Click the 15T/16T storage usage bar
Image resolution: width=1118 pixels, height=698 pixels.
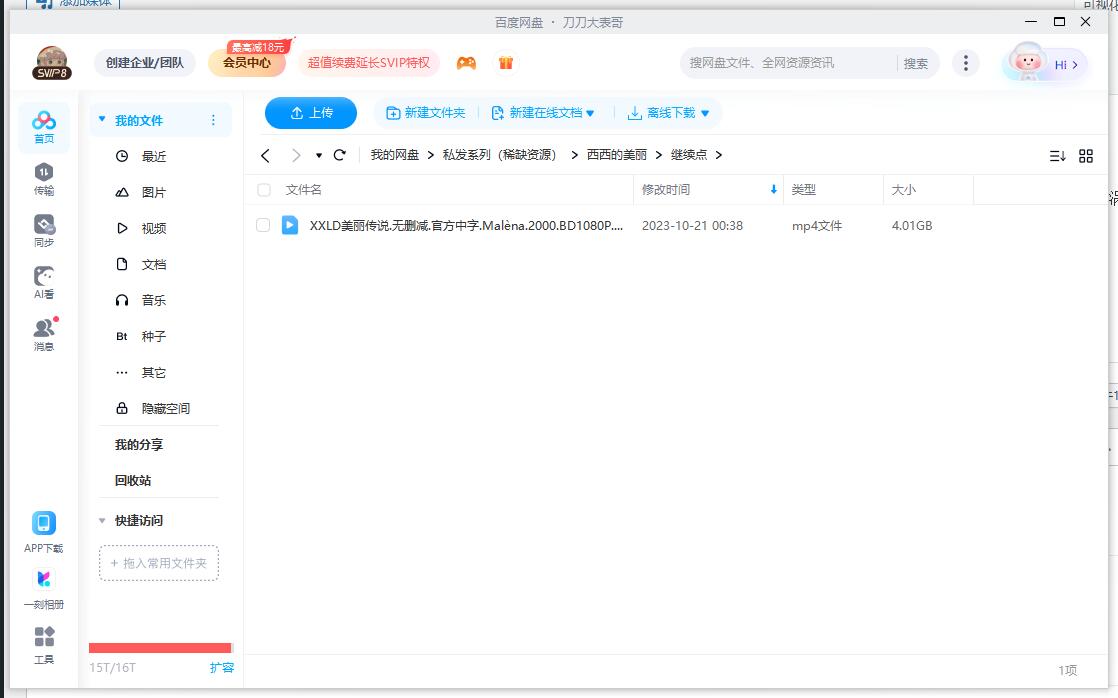(160, 648)
